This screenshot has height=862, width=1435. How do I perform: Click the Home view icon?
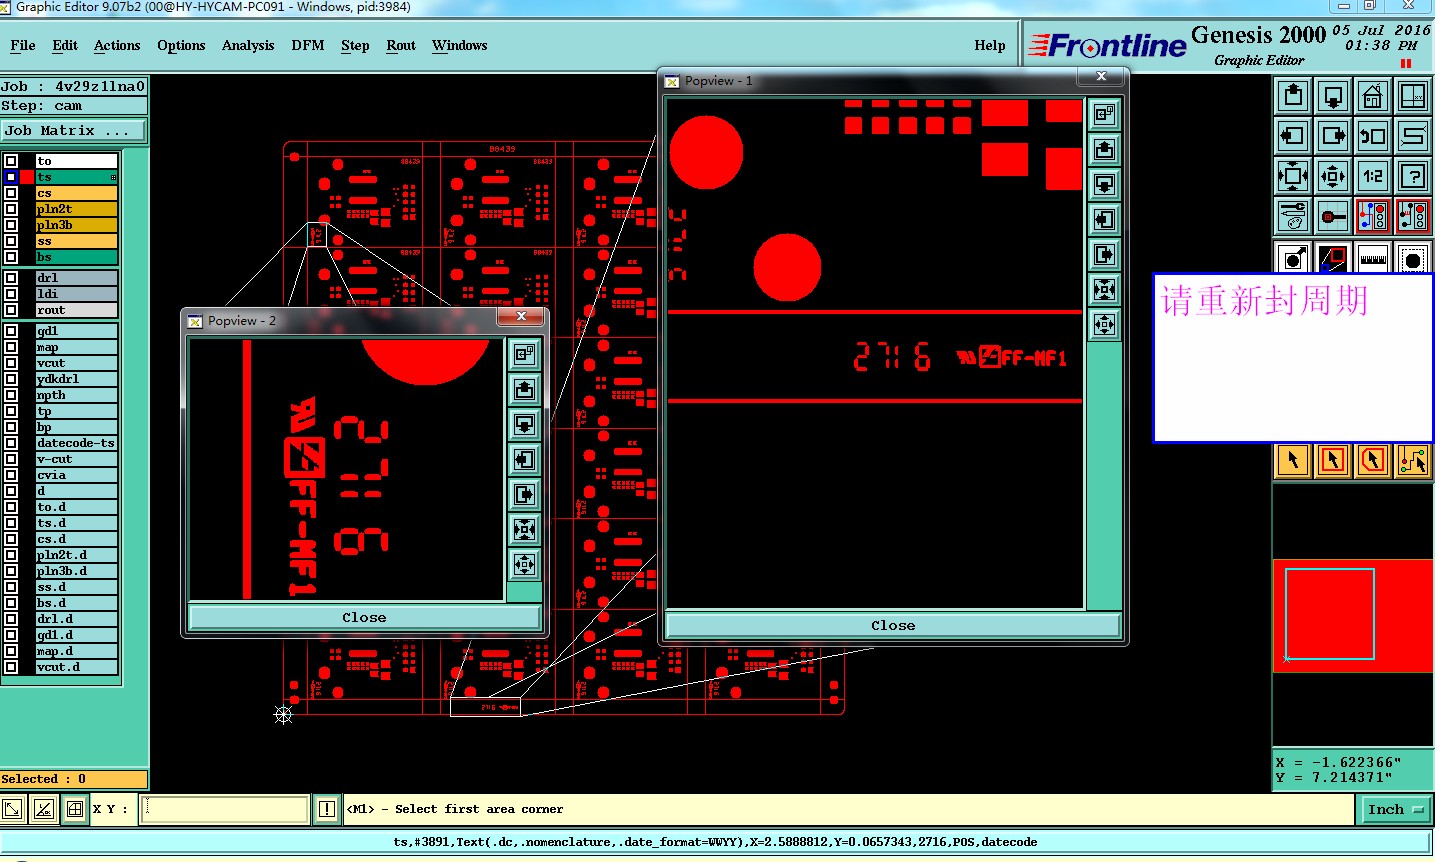coord(1373,96)
